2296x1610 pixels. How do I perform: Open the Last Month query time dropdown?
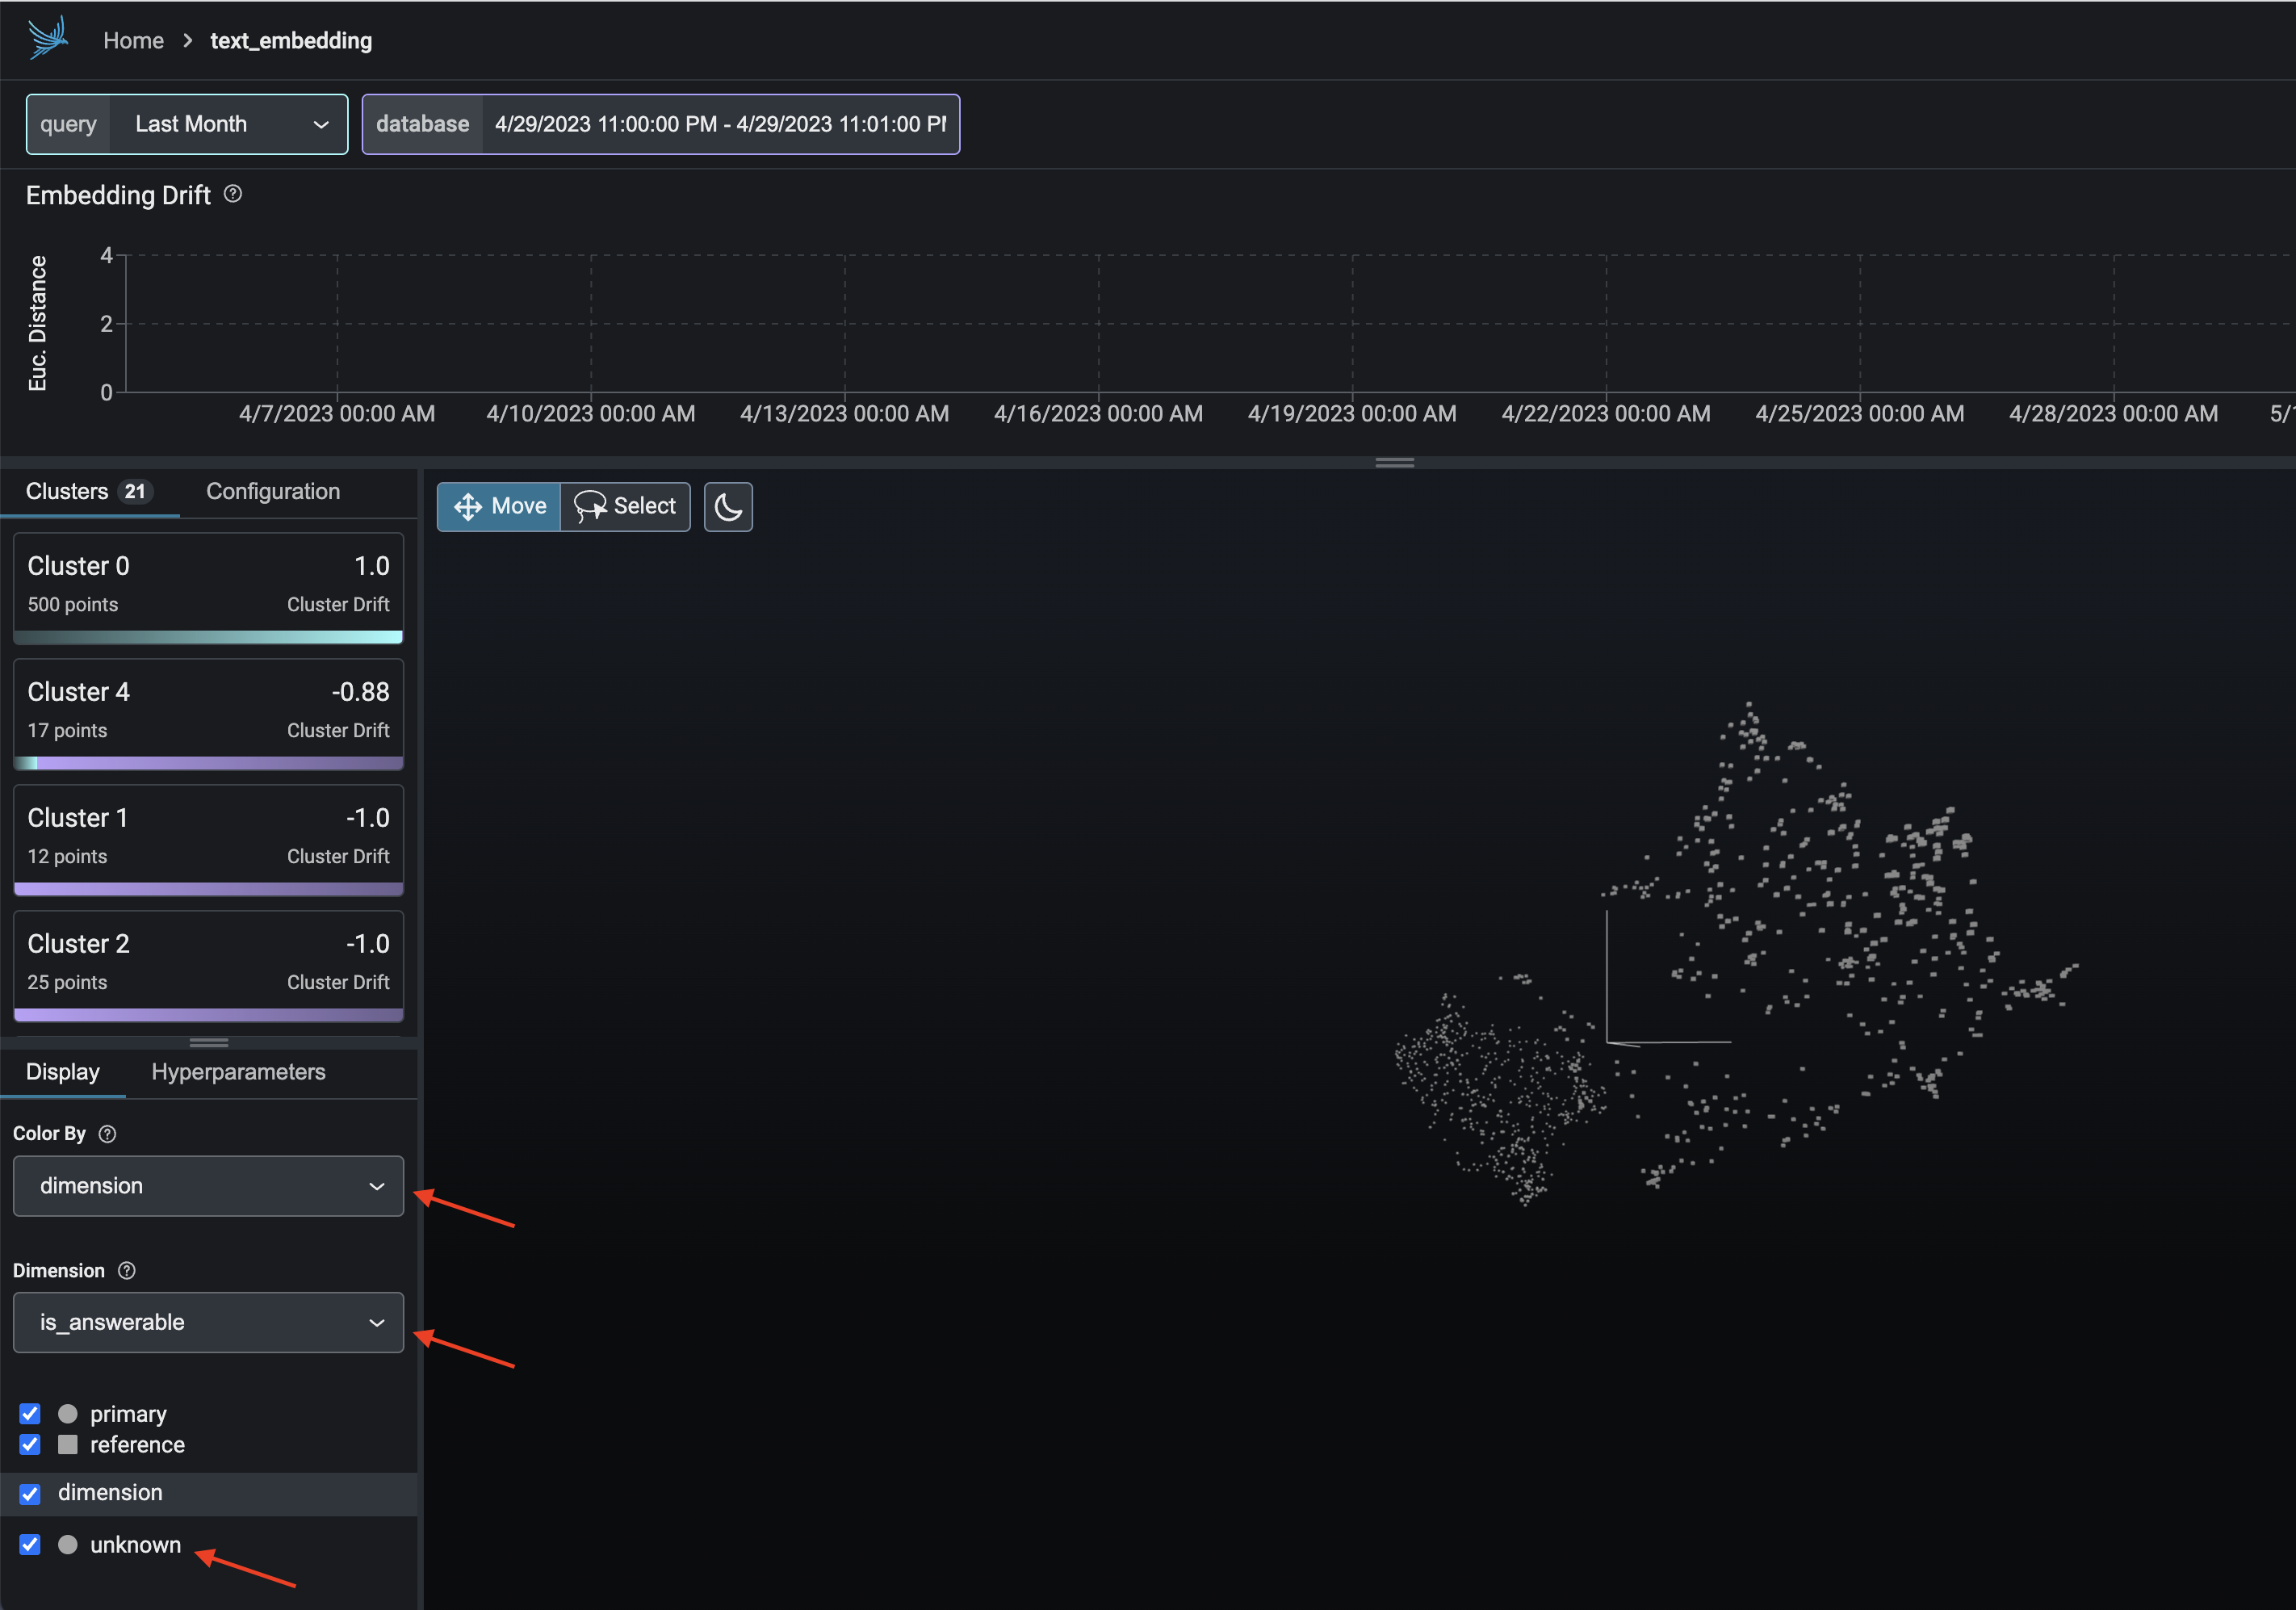[228, 124]
